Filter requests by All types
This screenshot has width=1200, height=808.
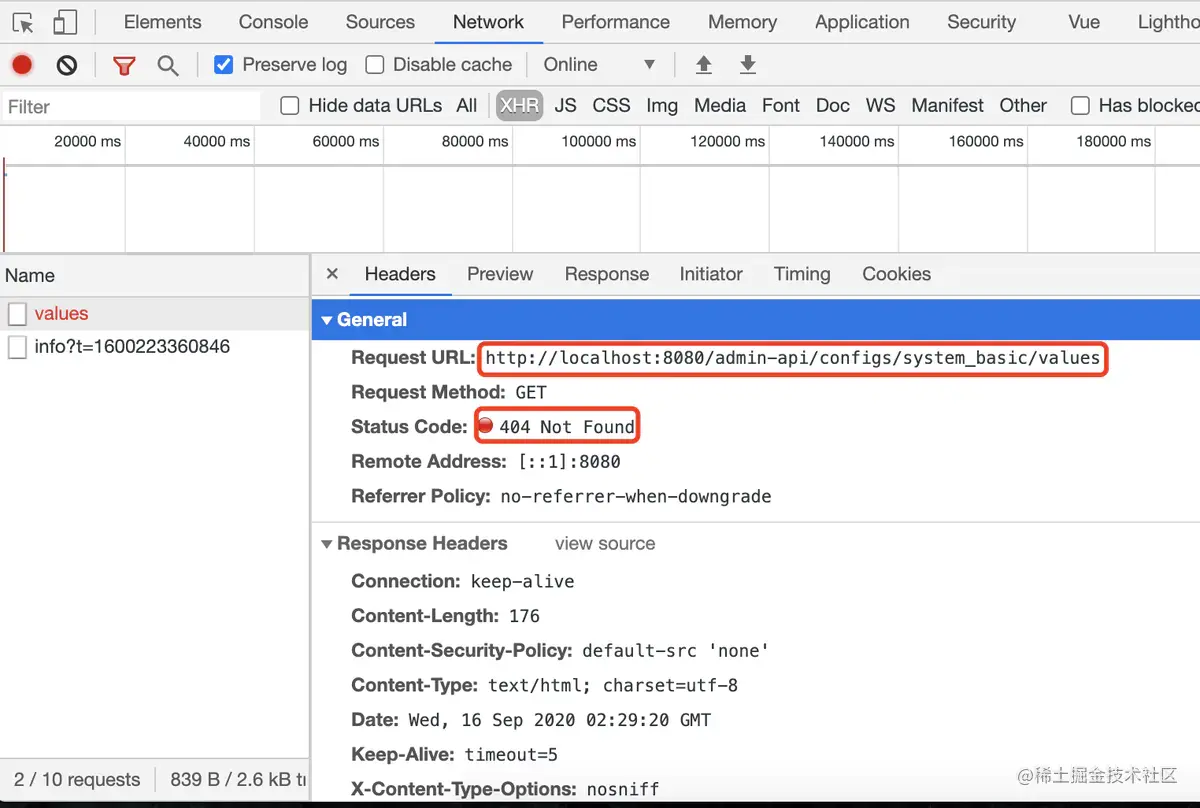point(467,106)
